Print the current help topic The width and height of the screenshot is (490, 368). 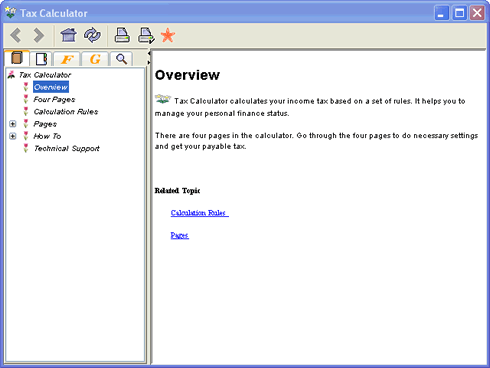pyautogui.click(x=122, y=35)
